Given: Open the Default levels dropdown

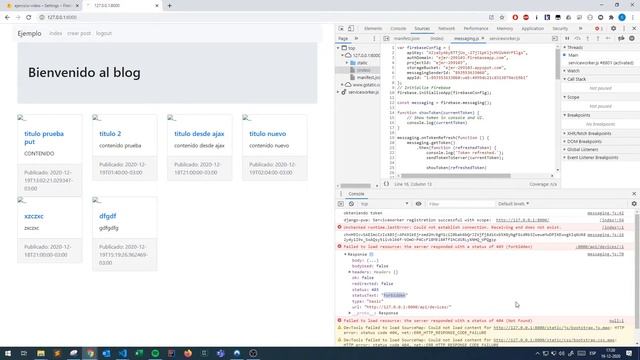Looking at the screenshot, I should 513,204.
